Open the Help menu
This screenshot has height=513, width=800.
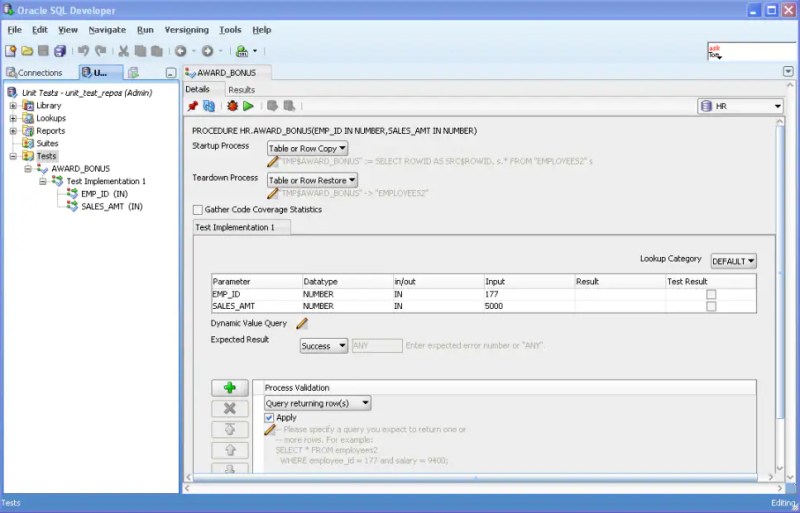[262, 30]
